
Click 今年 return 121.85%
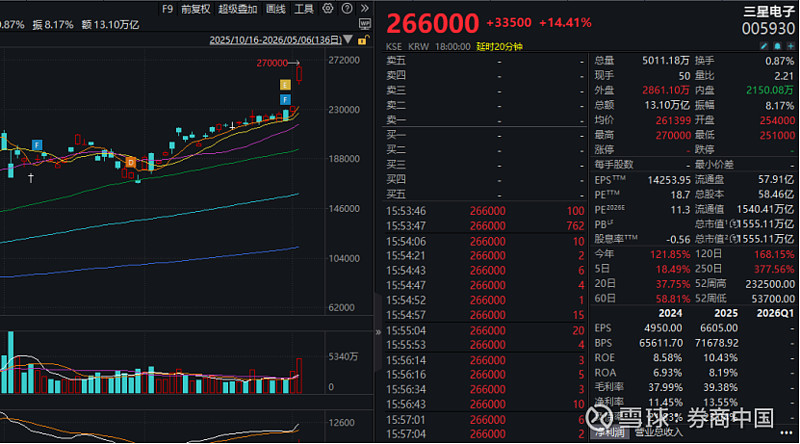tap(670, 254)
